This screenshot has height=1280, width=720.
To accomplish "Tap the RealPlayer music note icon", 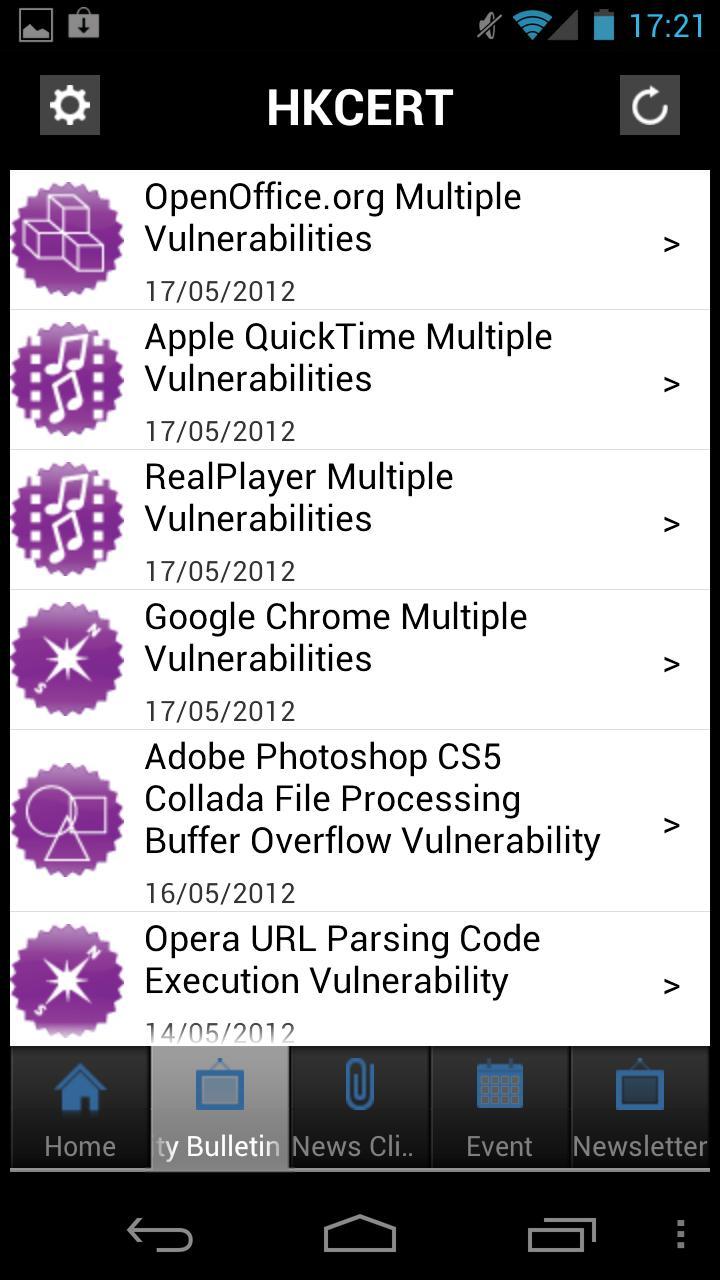I will click(67, 519).
